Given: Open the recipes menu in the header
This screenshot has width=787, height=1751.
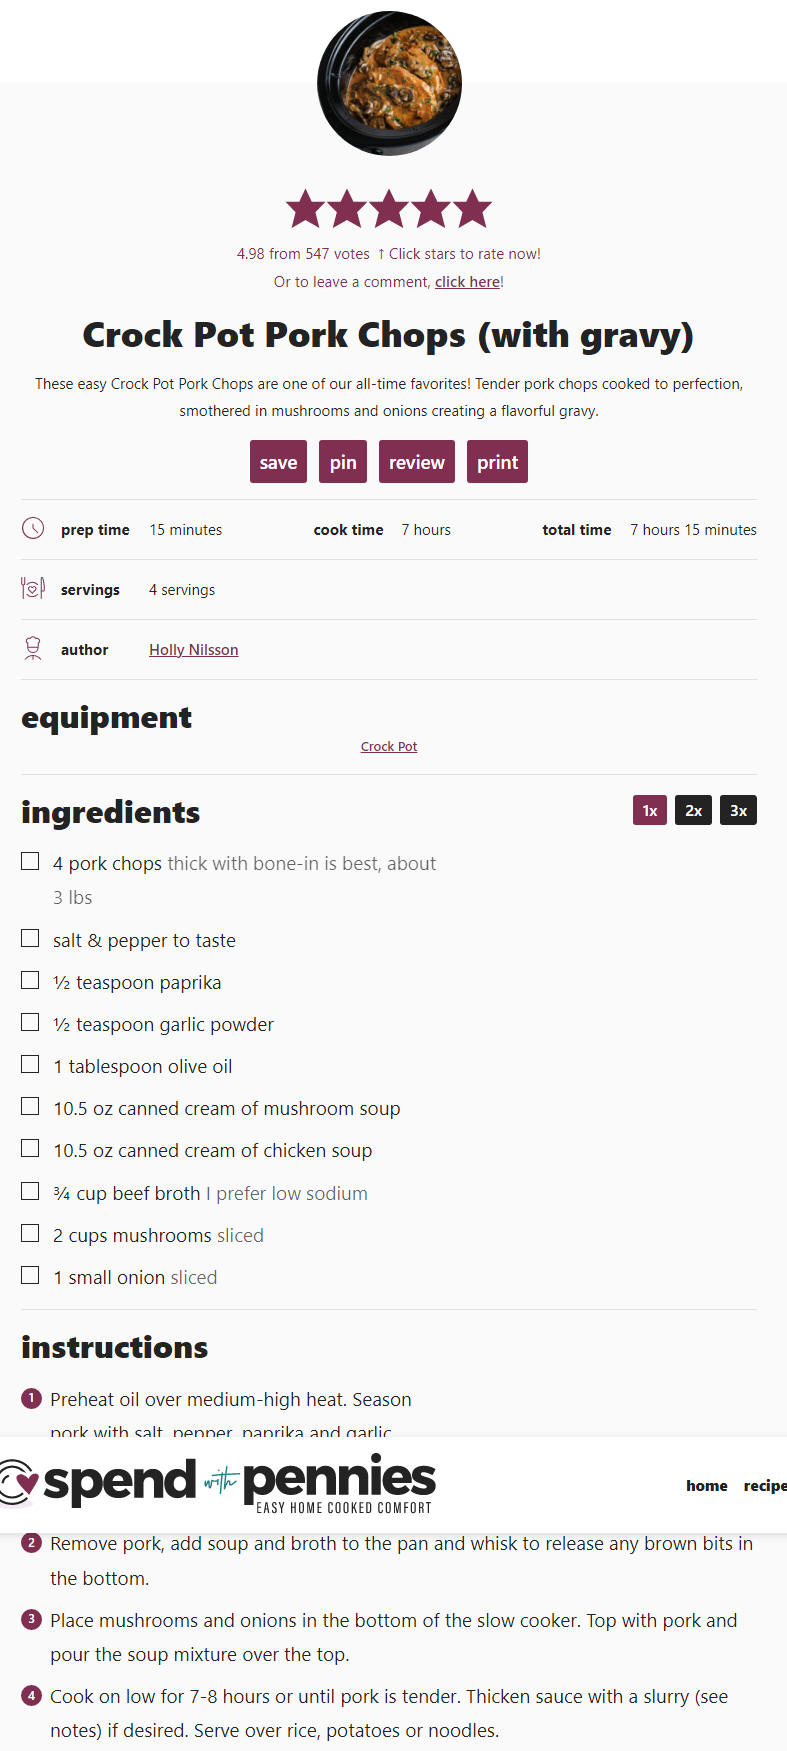Looking at the screenshot, I should click(x=765, y=1486).
